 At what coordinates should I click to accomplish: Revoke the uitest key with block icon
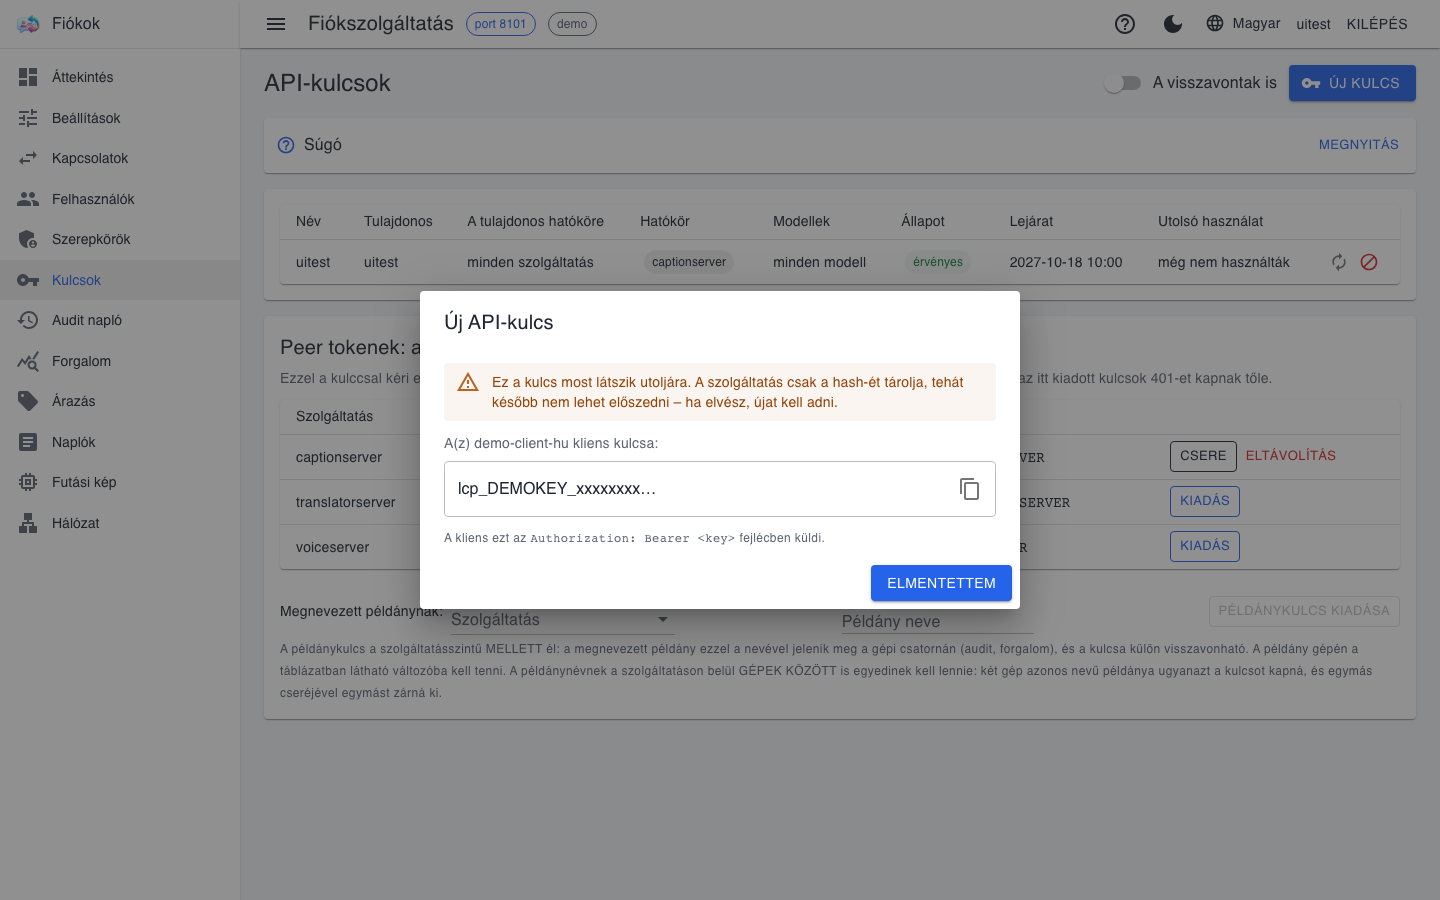click(x=1369, y=262)
